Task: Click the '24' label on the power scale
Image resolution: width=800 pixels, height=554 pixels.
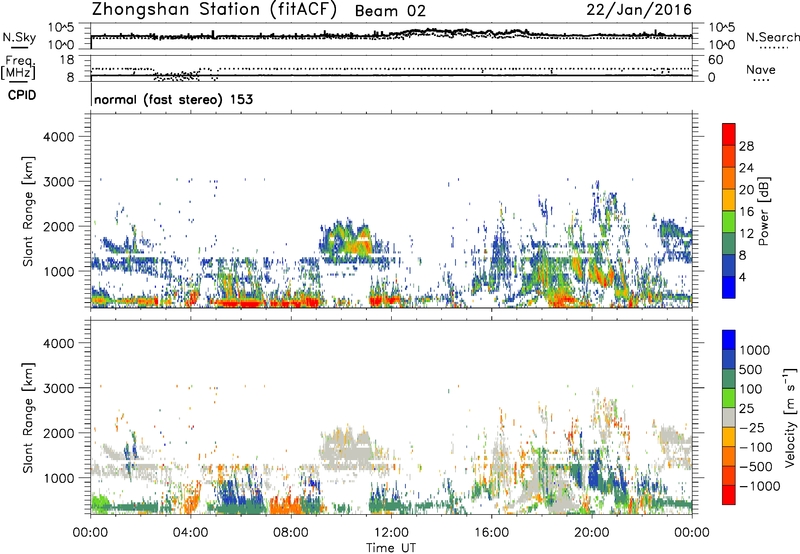Action: 746,168
